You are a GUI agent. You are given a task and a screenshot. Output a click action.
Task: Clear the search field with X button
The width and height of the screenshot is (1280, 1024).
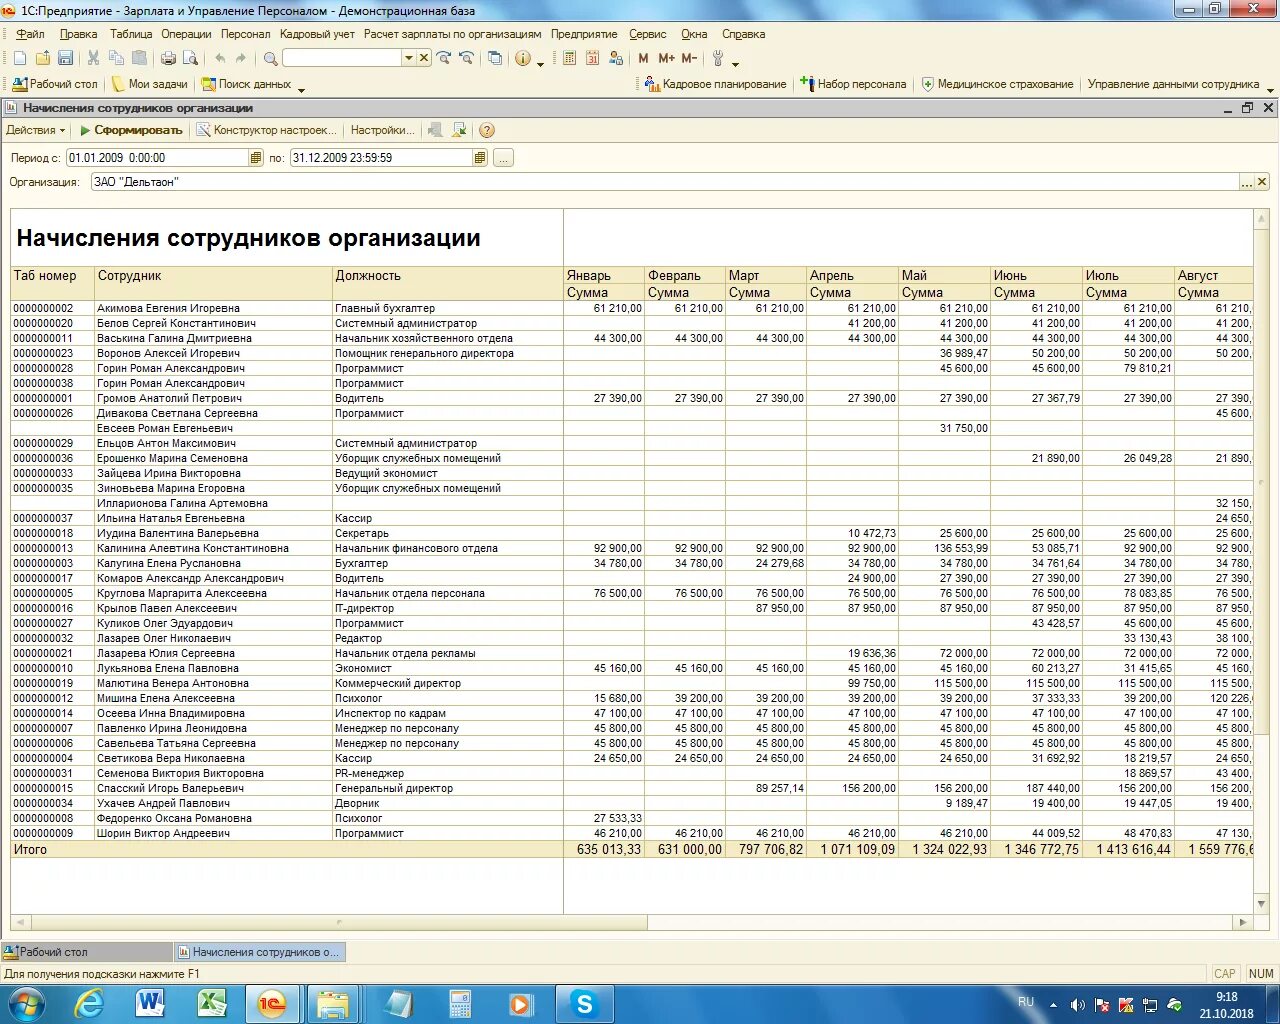click(x=424, y=58)
